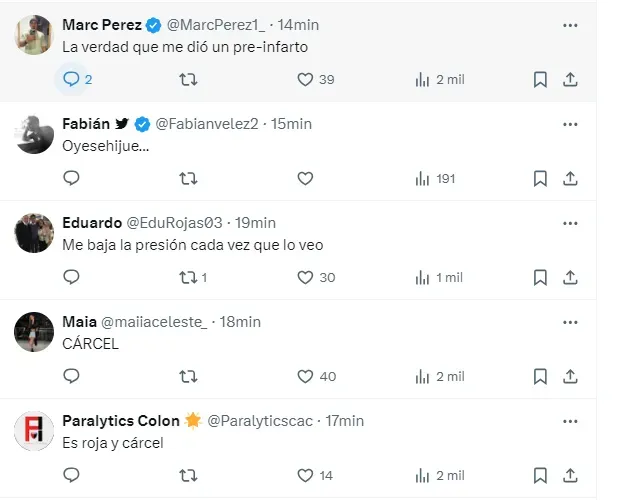620x500 pixels.
Task: Open more options menu on Fabián's tweet
Action: (x=570, y=124)
